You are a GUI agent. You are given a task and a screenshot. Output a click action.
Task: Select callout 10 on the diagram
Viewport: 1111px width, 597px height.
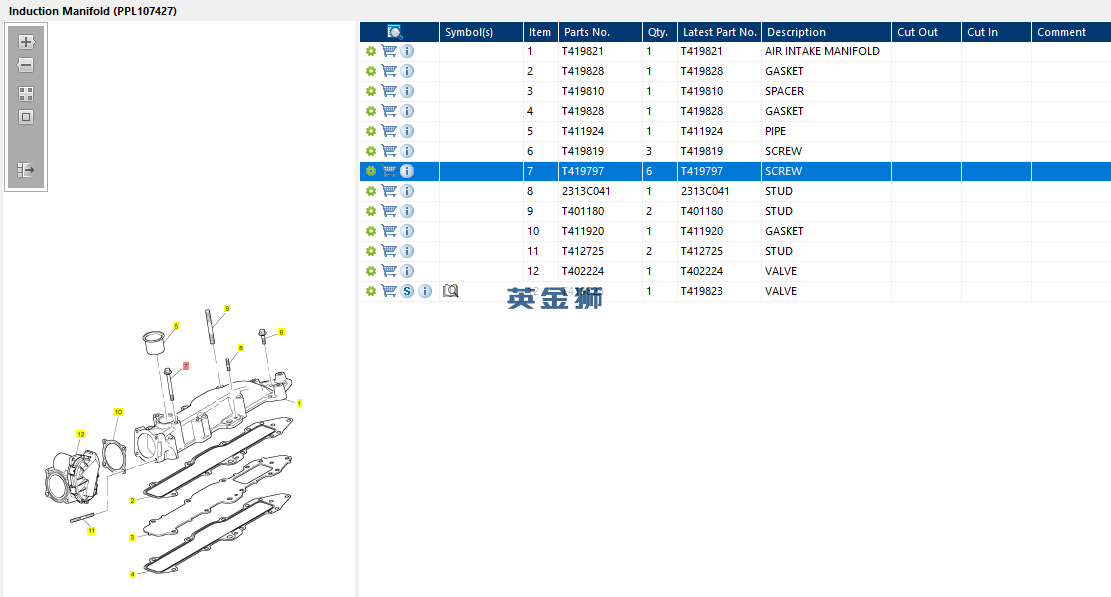tap(118, 412)
